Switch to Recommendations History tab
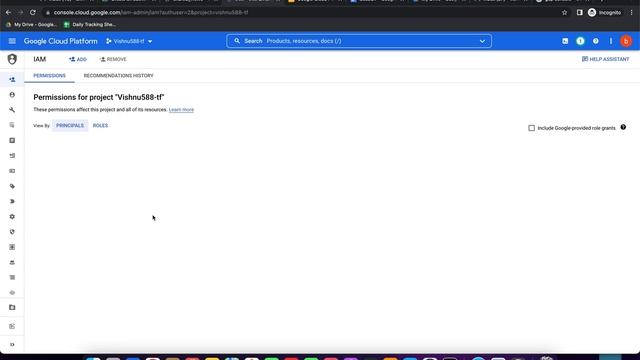640x360 pixels. pyautogui.click(x=118, y=76)
